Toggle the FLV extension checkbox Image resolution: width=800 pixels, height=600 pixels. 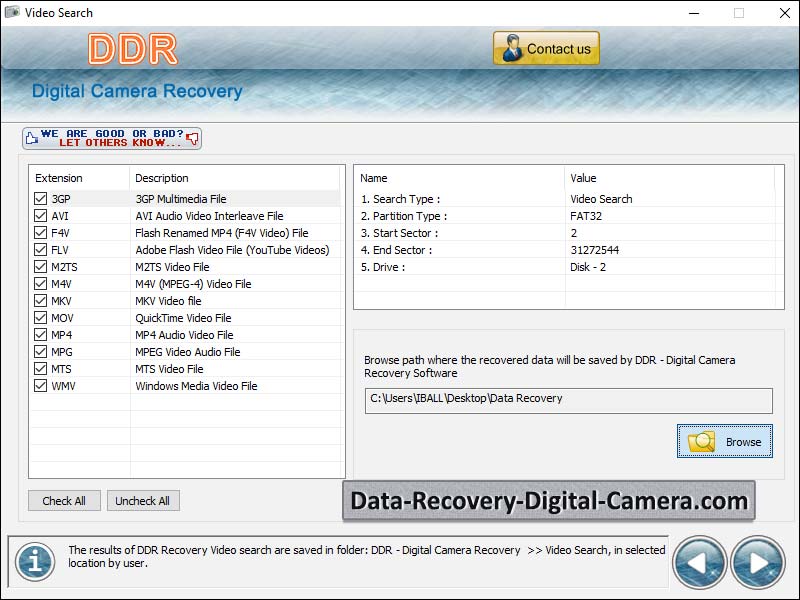[x=40, y=249]
